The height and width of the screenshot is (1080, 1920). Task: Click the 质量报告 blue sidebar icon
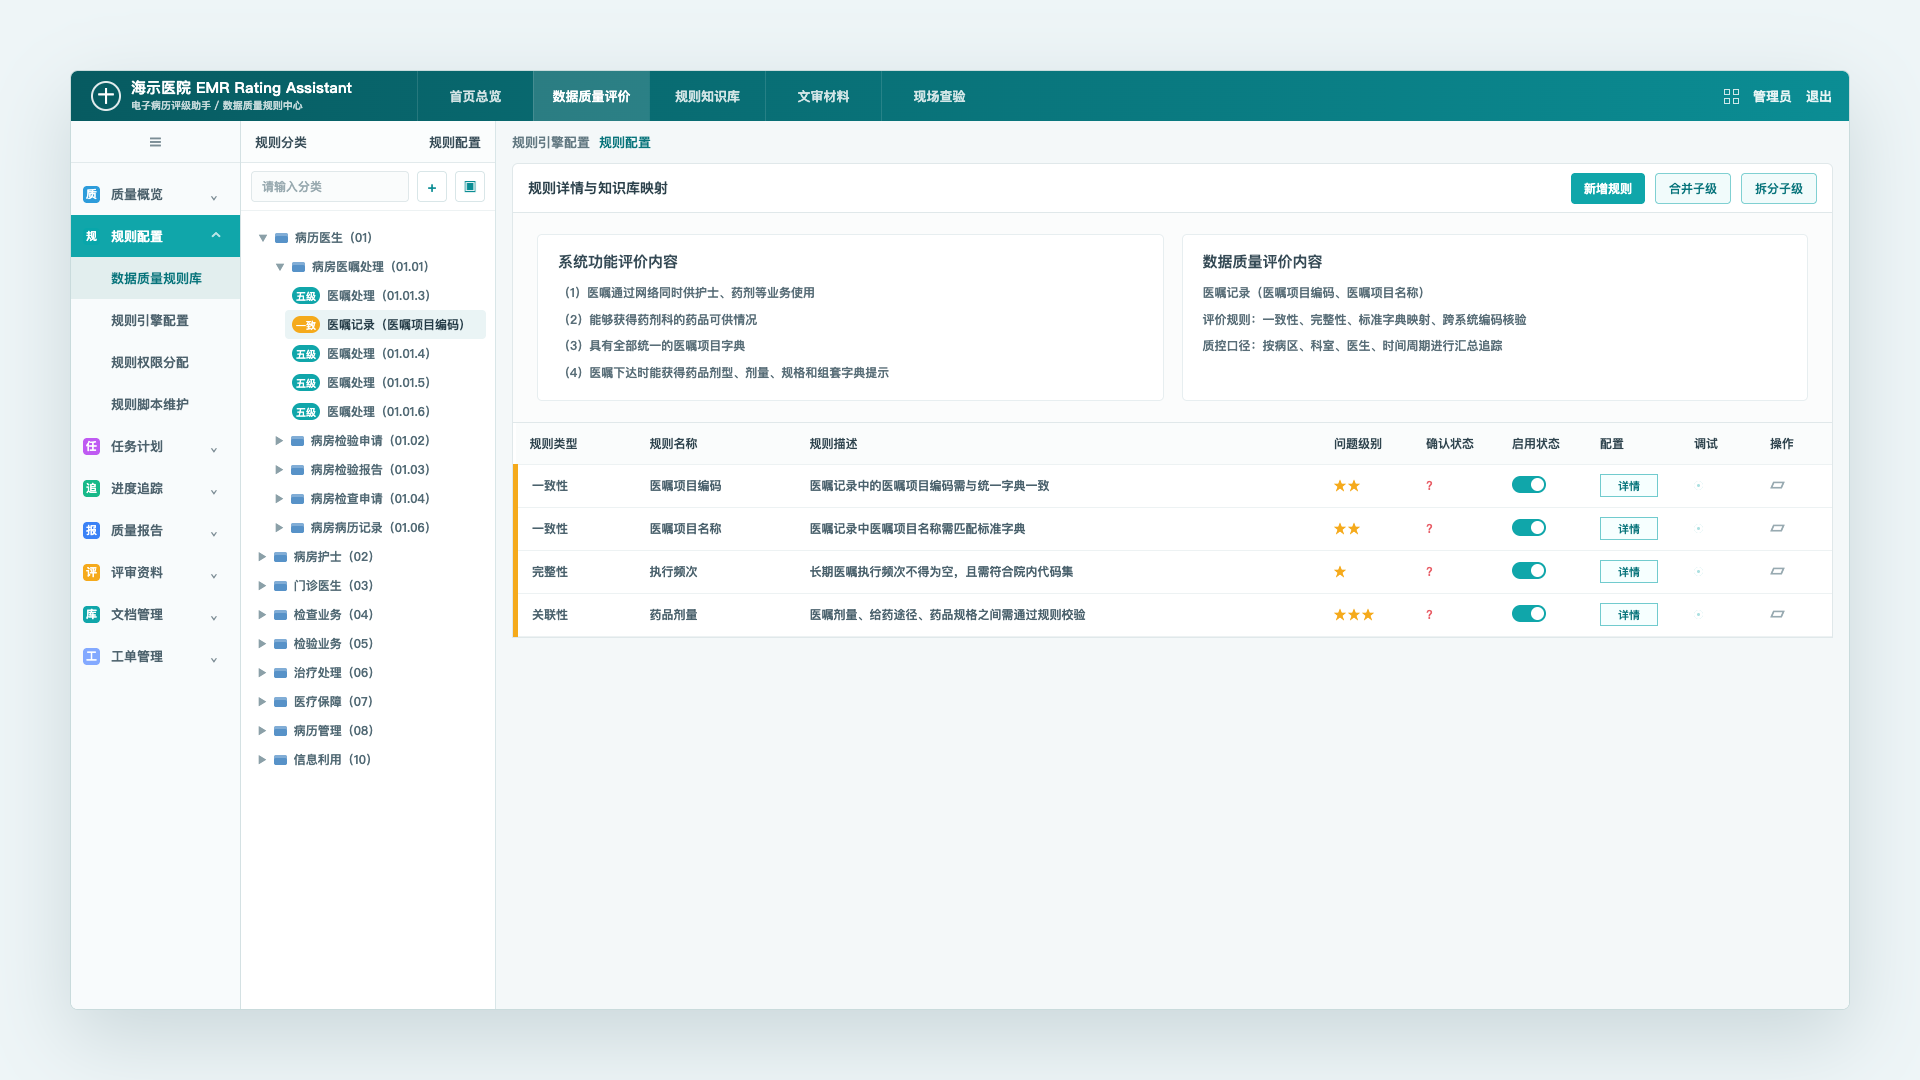(x=91, y=530)
